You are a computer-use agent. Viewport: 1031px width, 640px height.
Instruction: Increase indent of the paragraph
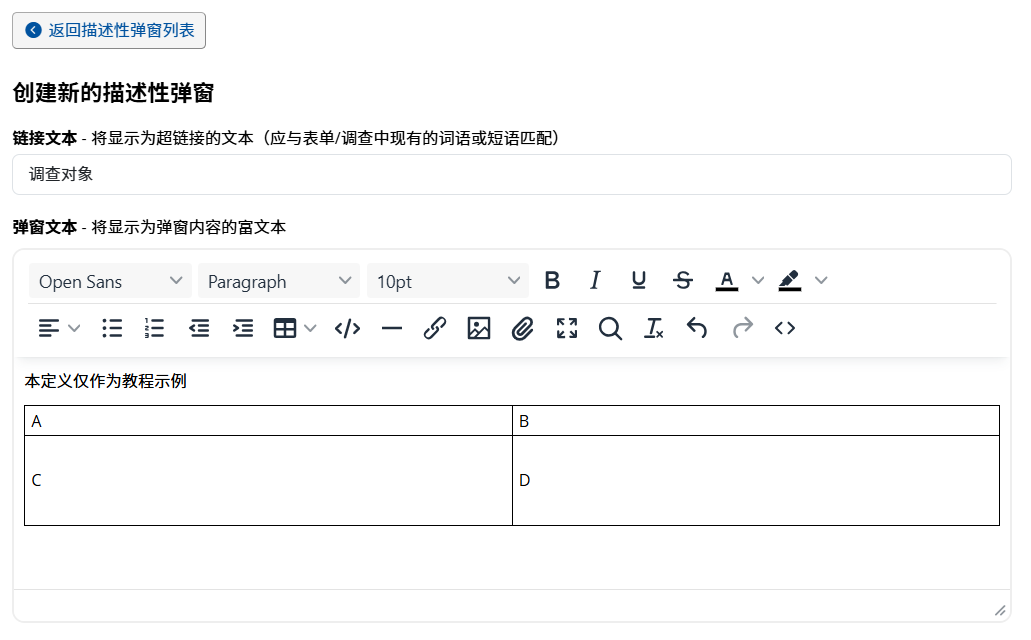[x=243, y=328]
